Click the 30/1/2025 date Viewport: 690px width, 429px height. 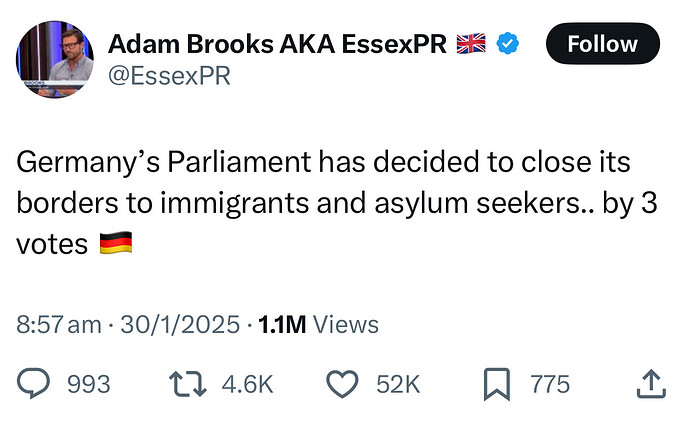(180, 325)
